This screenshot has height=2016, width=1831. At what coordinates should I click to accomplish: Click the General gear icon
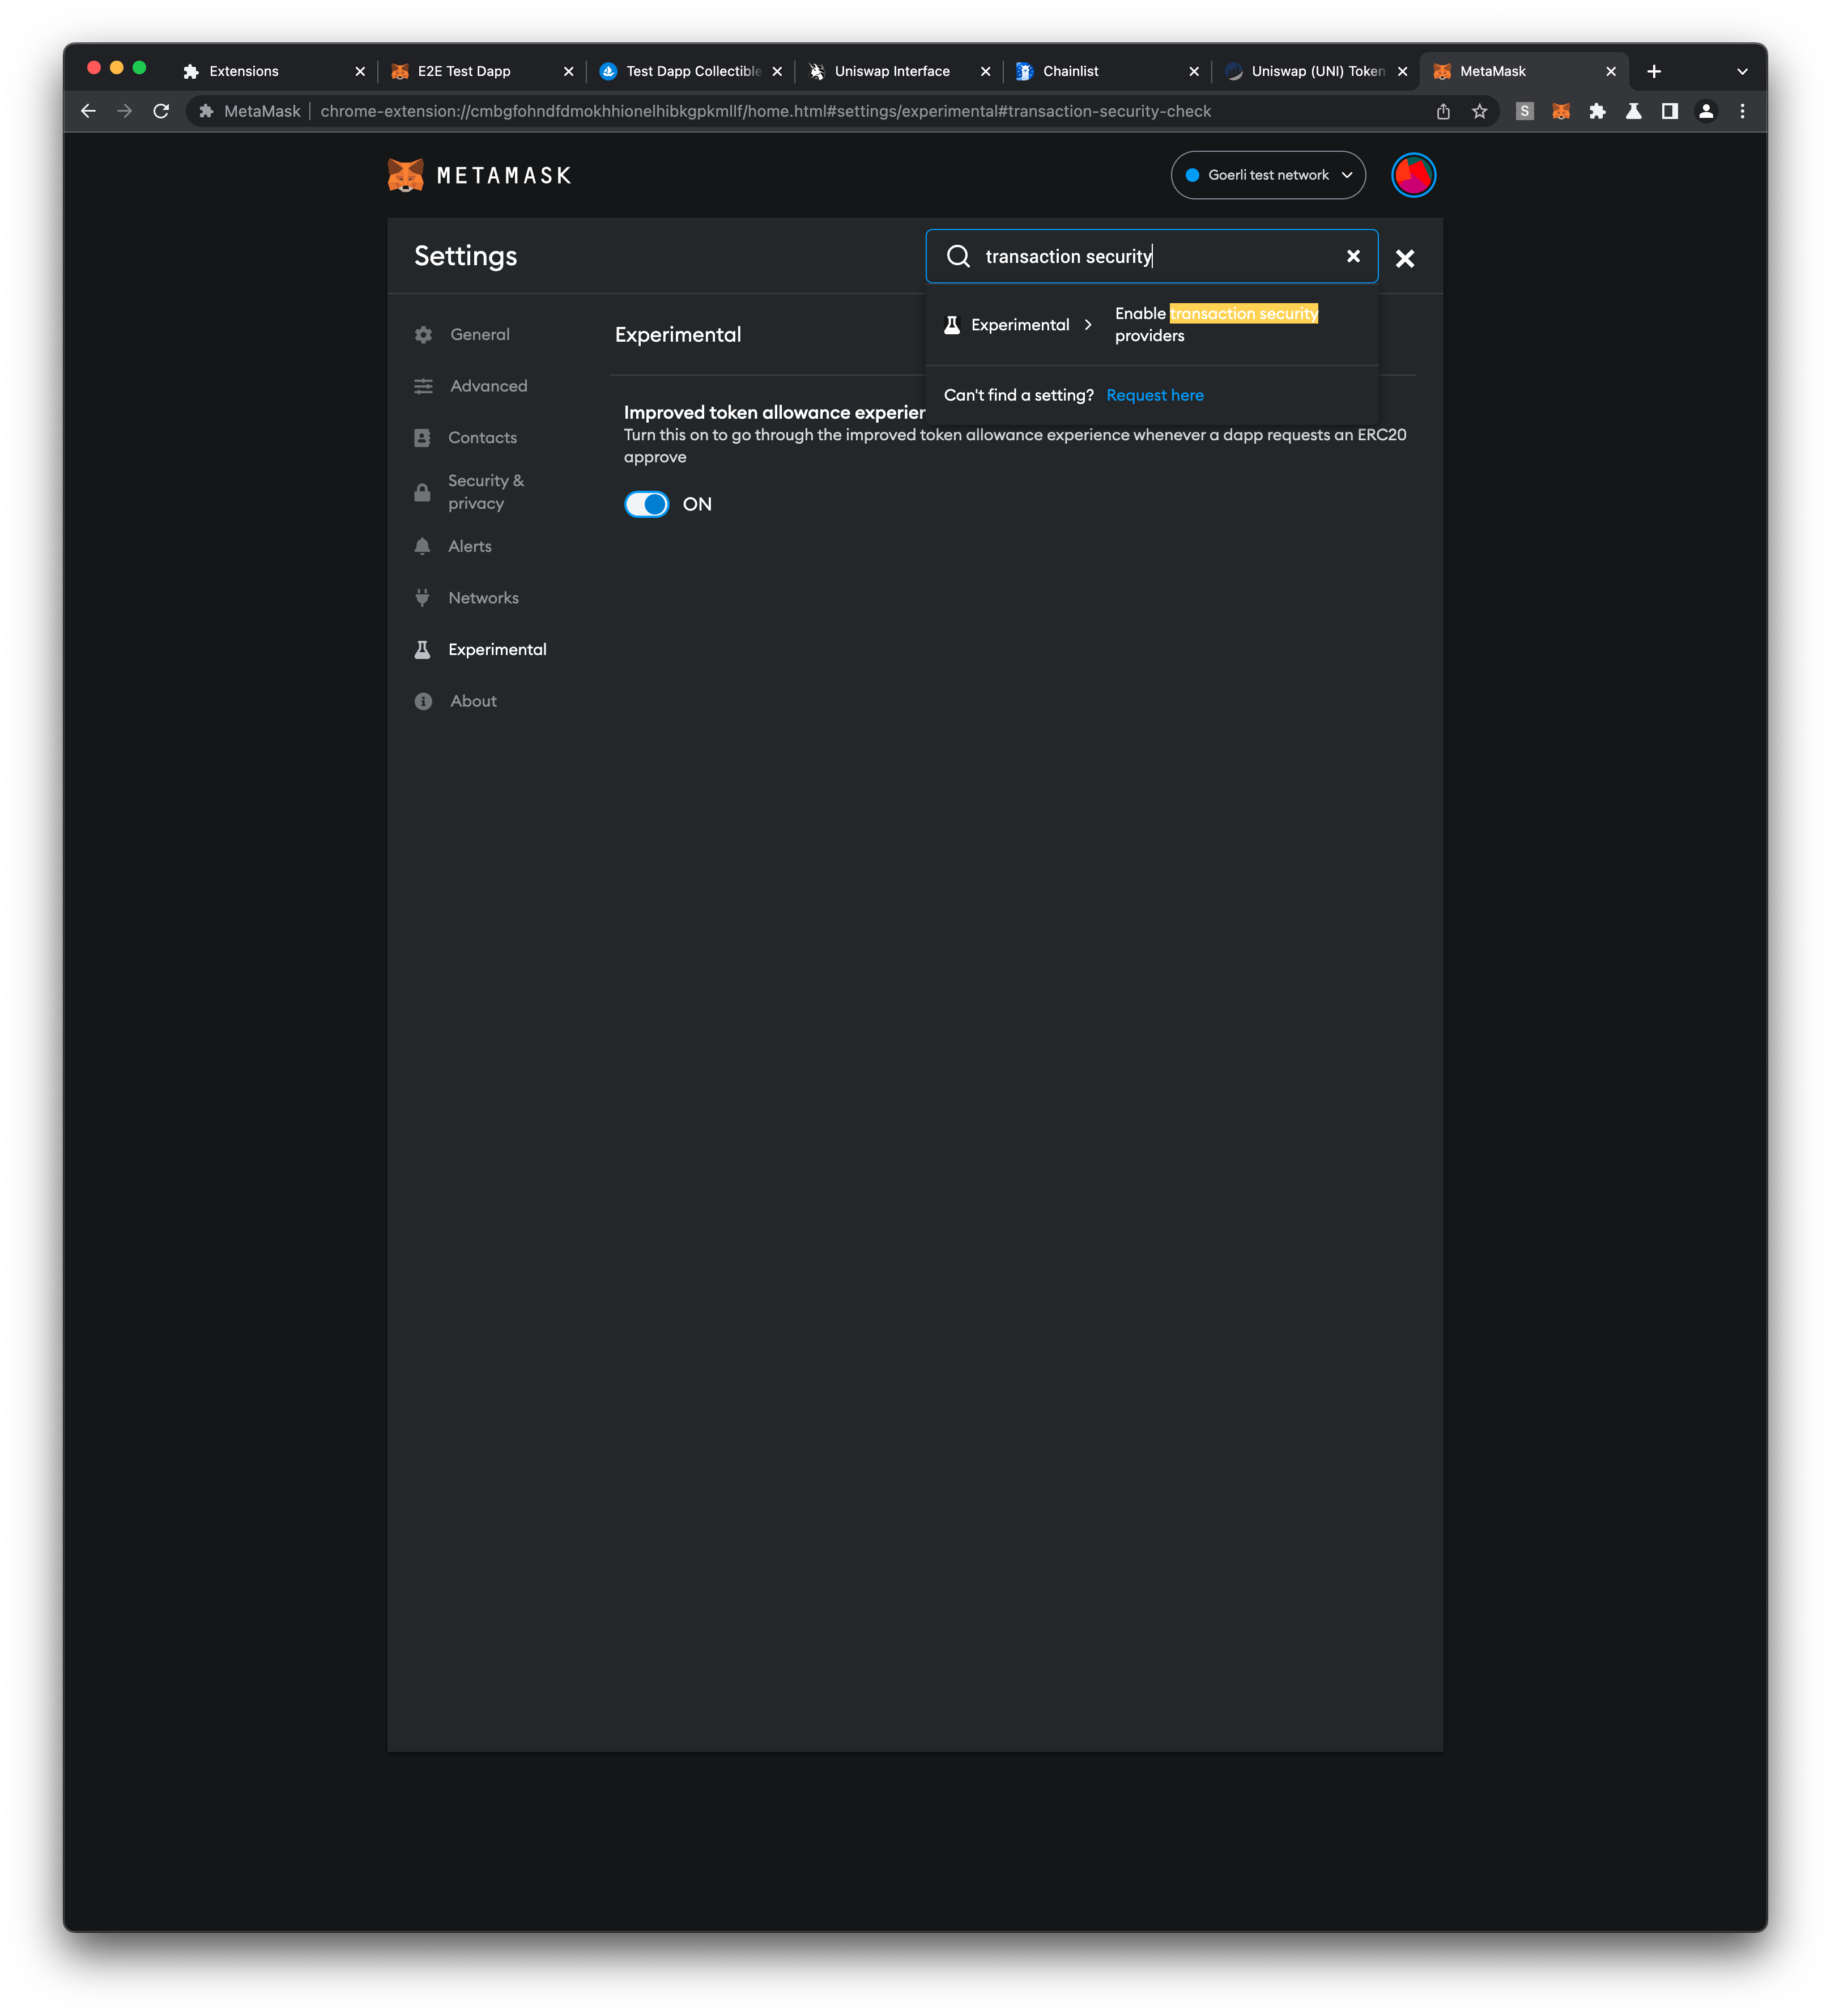(423, 335)
